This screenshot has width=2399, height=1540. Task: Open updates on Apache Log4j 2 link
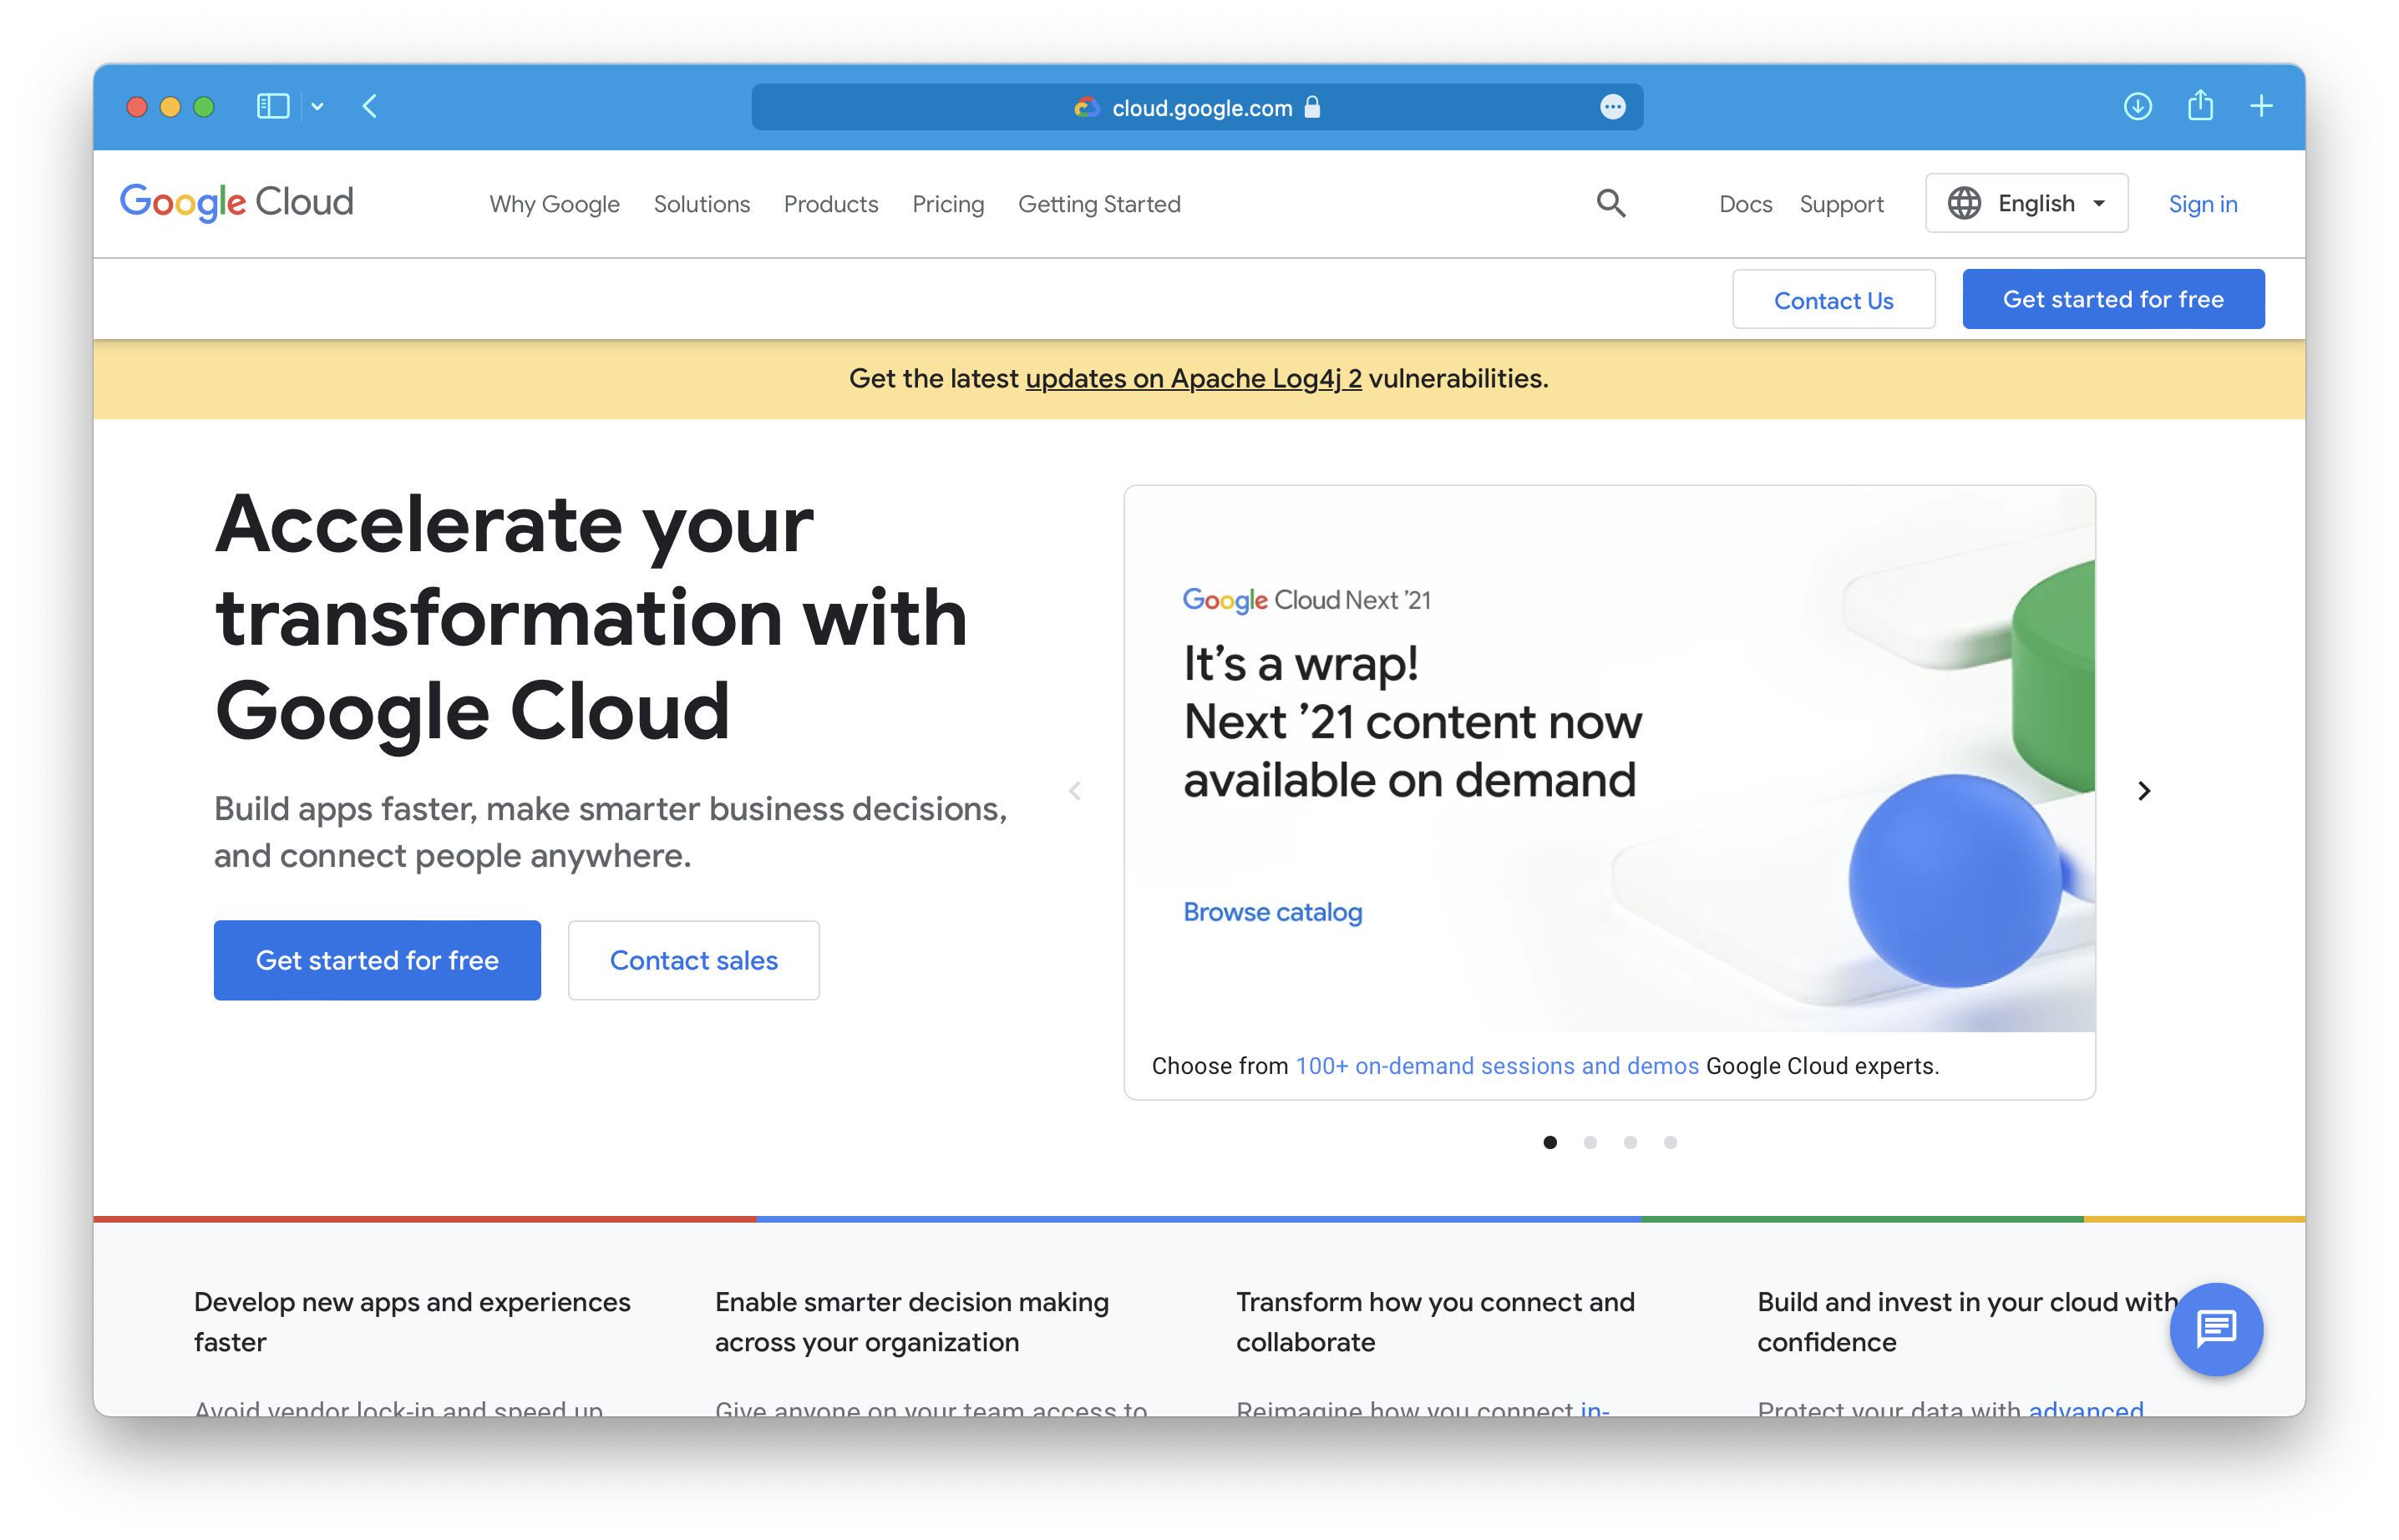[1193, 379]
